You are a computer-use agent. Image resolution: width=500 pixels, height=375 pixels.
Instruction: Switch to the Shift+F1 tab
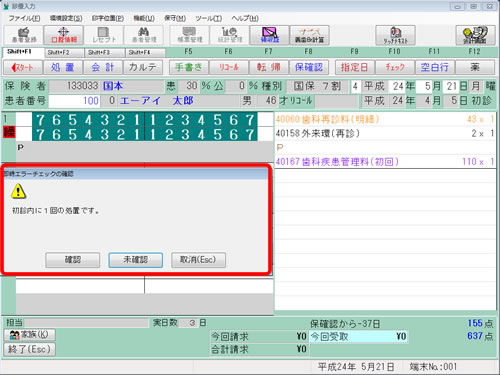(23, 52)
